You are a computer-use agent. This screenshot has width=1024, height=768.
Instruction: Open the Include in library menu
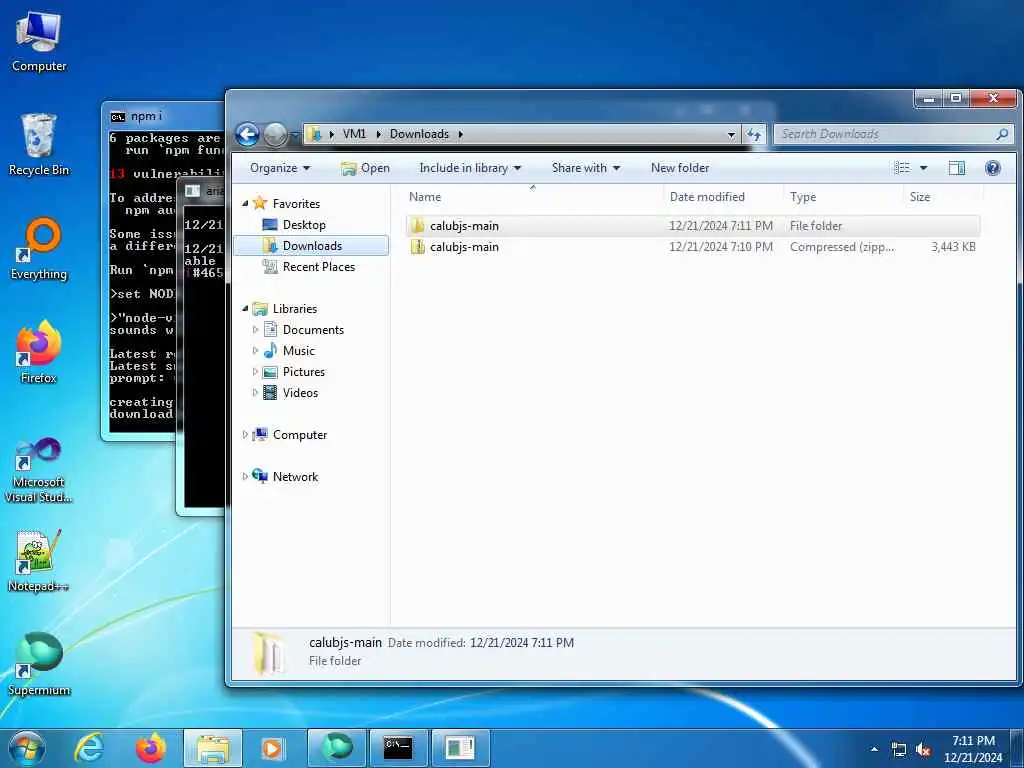(x=470, y=168)
